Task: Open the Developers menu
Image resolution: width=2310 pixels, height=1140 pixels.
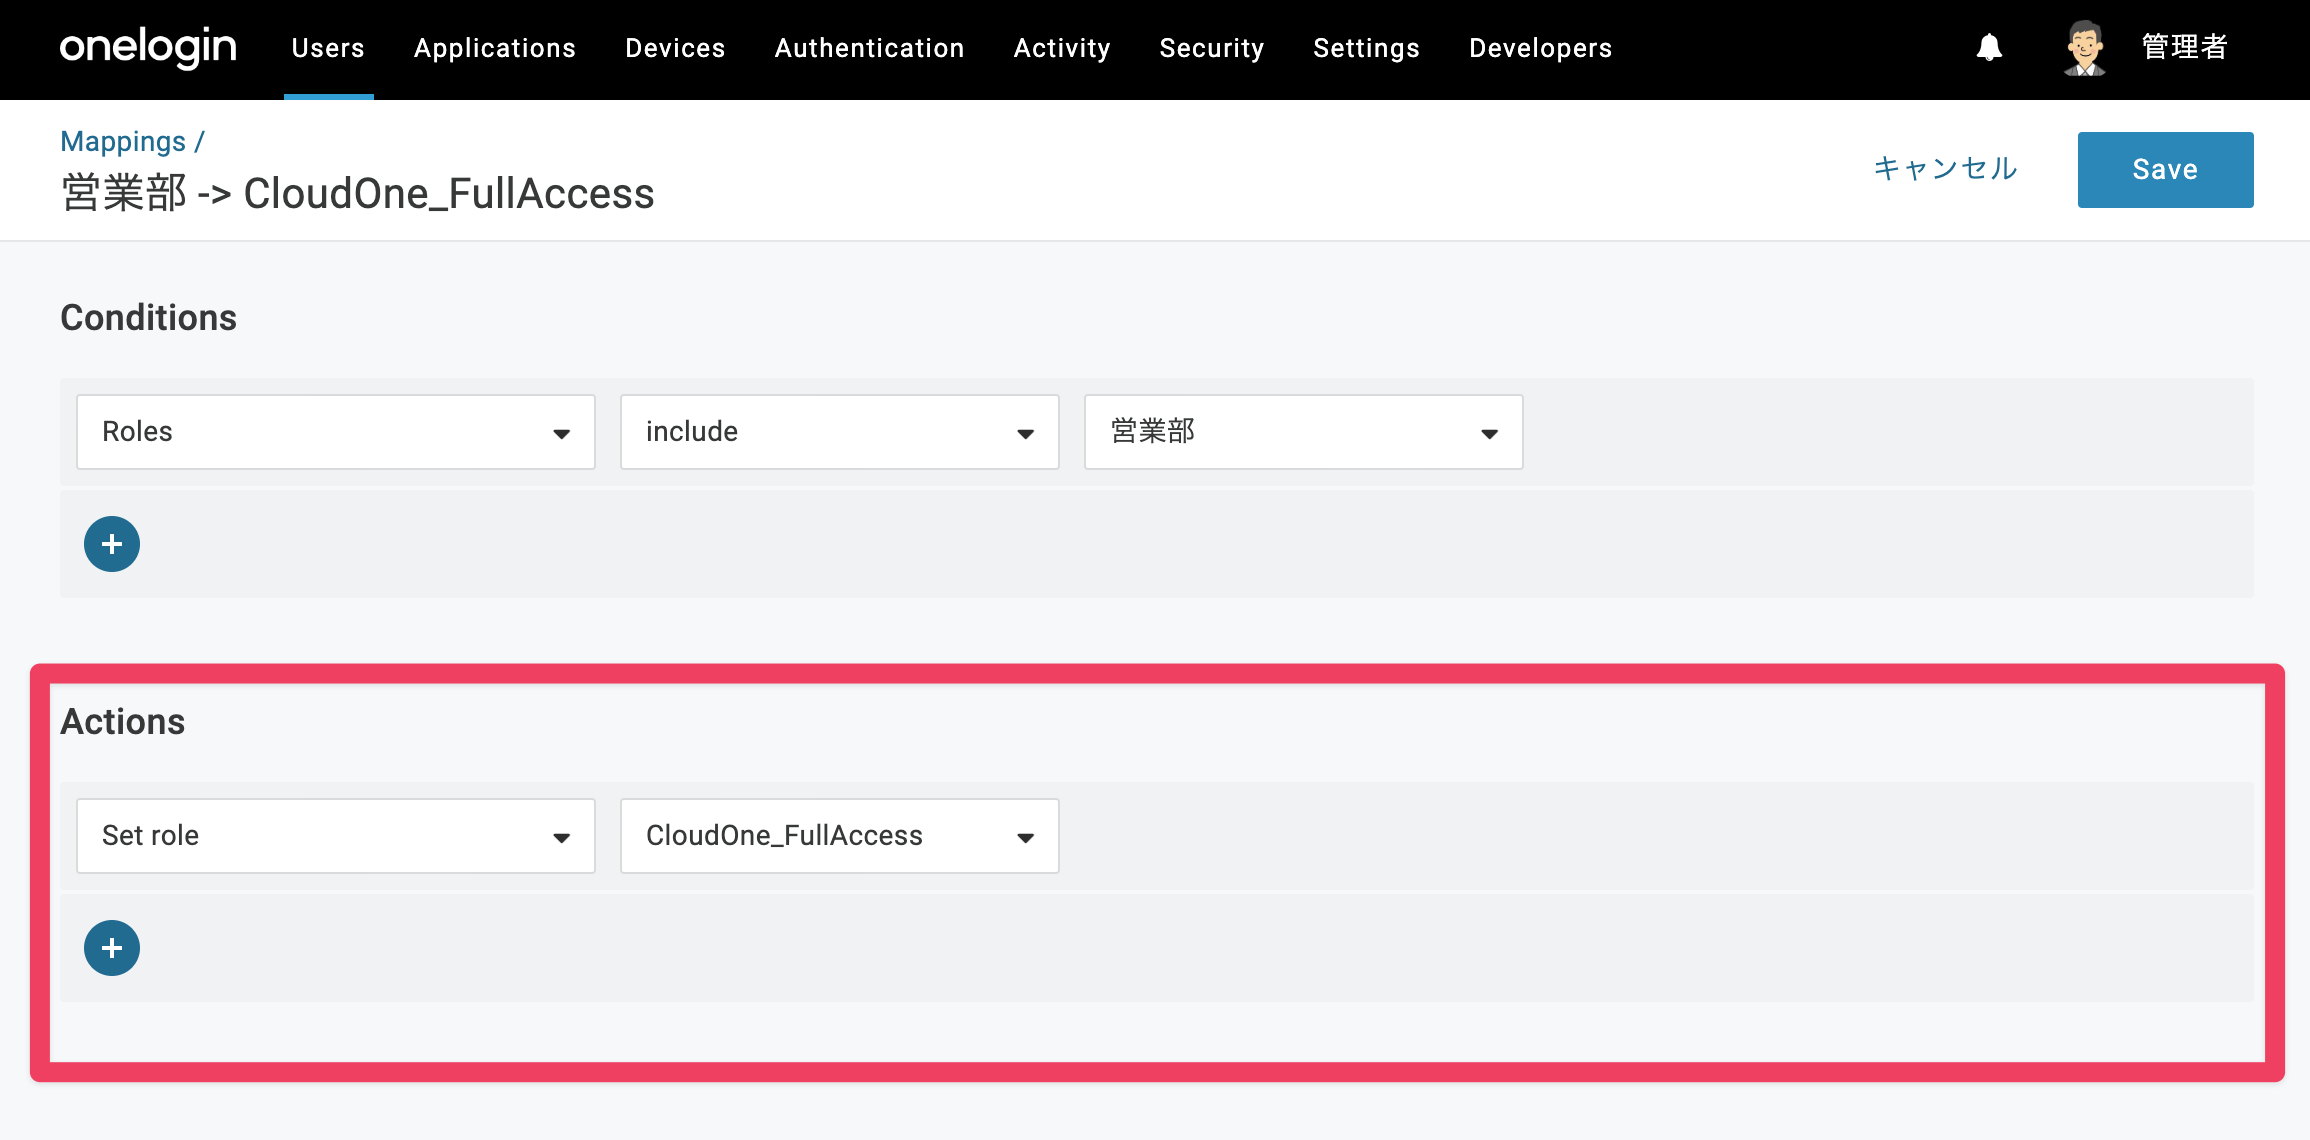Action: pyautogui.click(x=1541, y=48)
